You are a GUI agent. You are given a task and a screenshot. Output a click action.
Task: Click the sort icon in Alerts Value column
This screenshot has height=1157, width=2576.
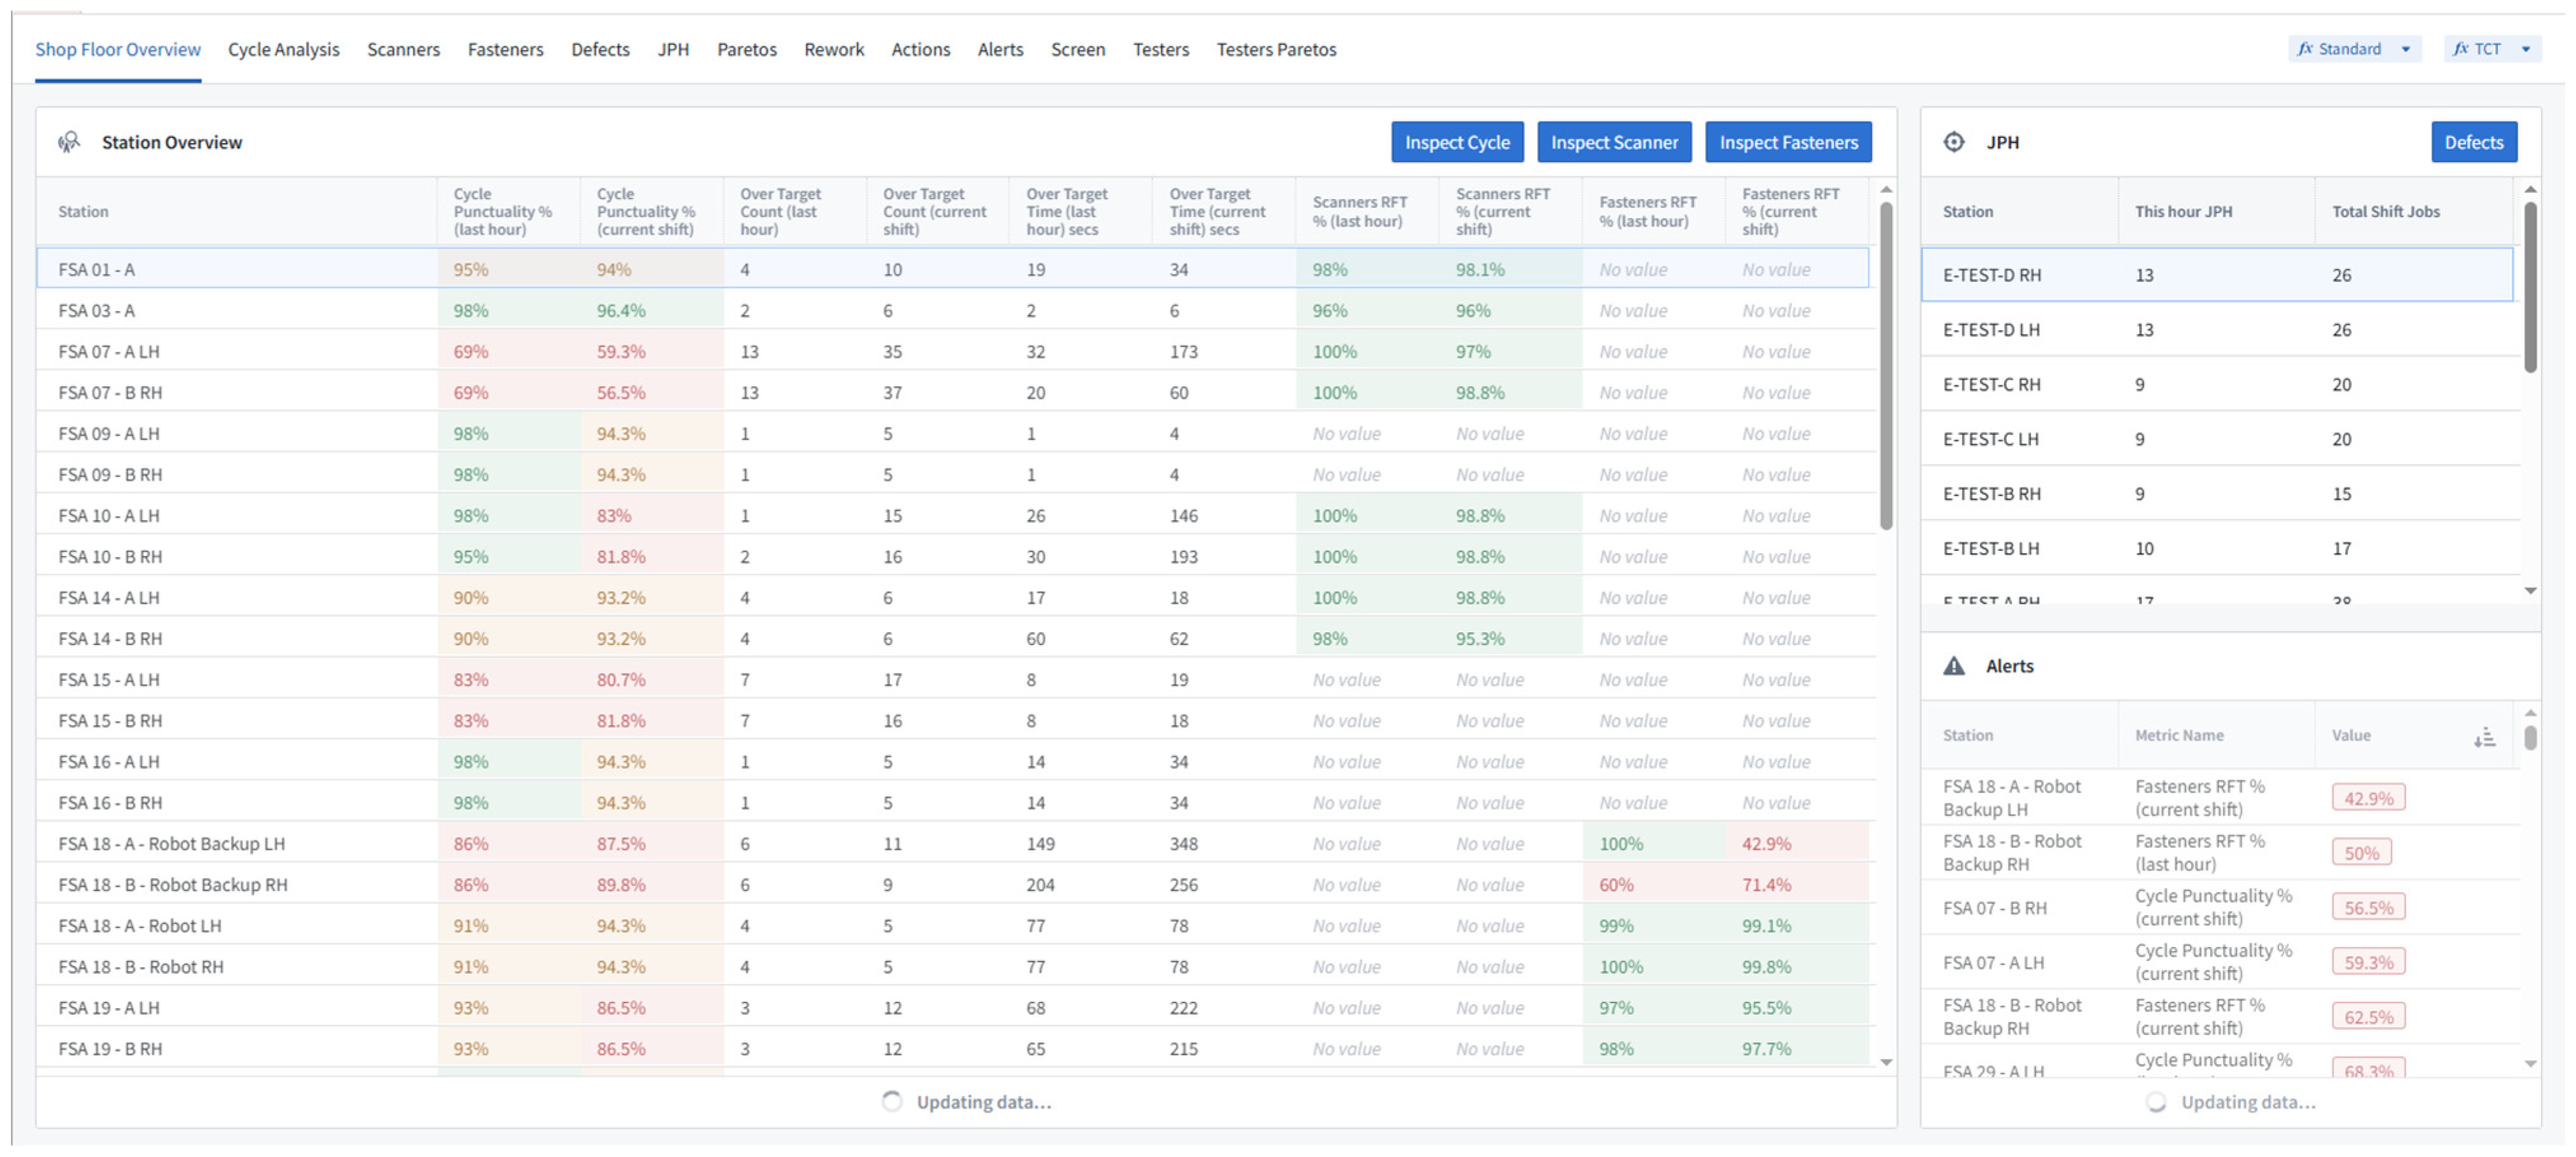pos(2484,738)
